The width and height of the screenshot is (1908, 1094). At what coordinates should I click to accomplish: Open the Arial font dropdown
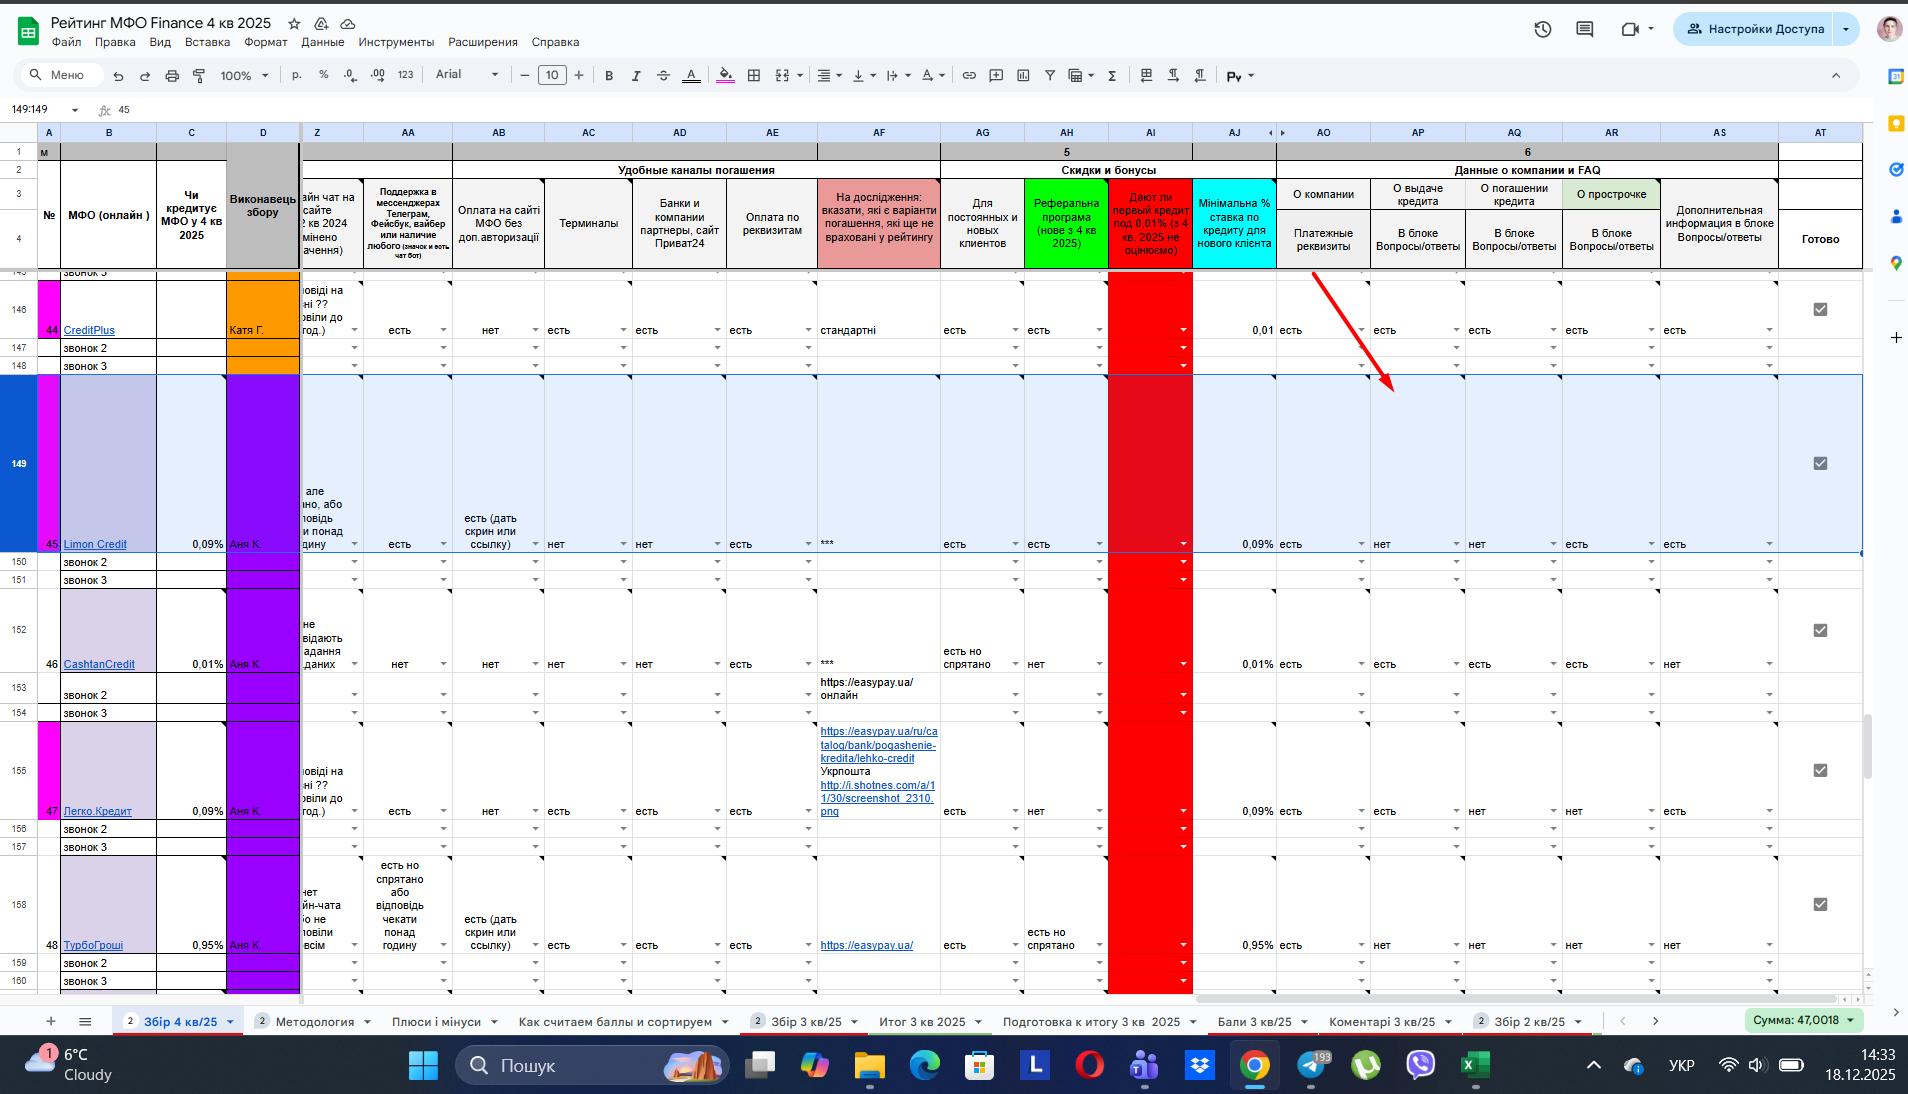pos(467,75)
